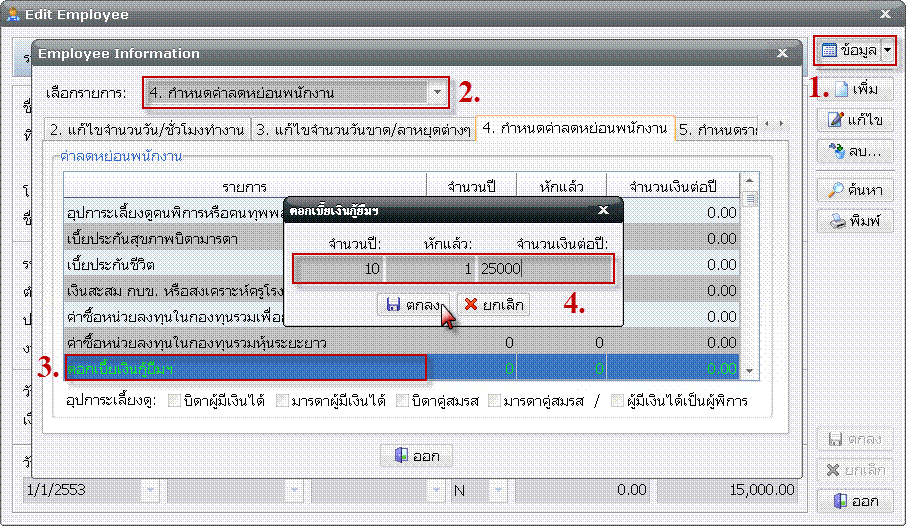Image resolution: width=906 pixels, height=526 pixels.
Task: Toggle มารดาผู้มีเงินได้ checkbox
Action: pyautogui.click(x=285, y=402)
